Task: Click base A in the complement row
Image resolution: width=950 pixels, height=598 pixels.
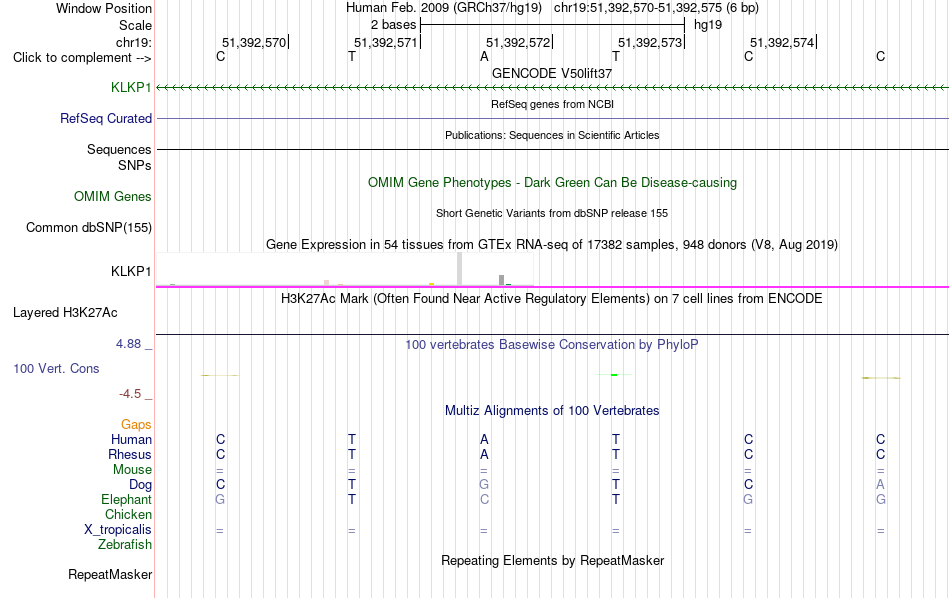Action: 484,56
